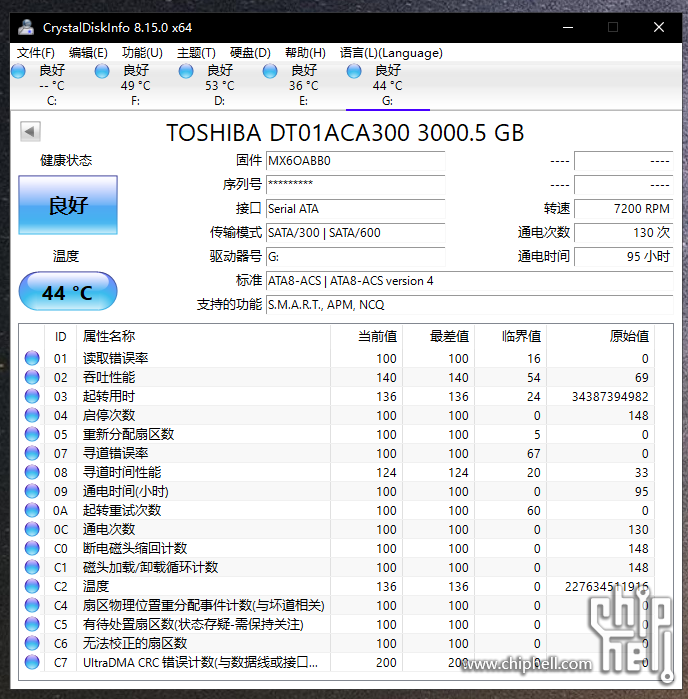This screenshot has height=699, width=688.
Task: Select the G: drive at 44 °C
Action: [388, 85]
